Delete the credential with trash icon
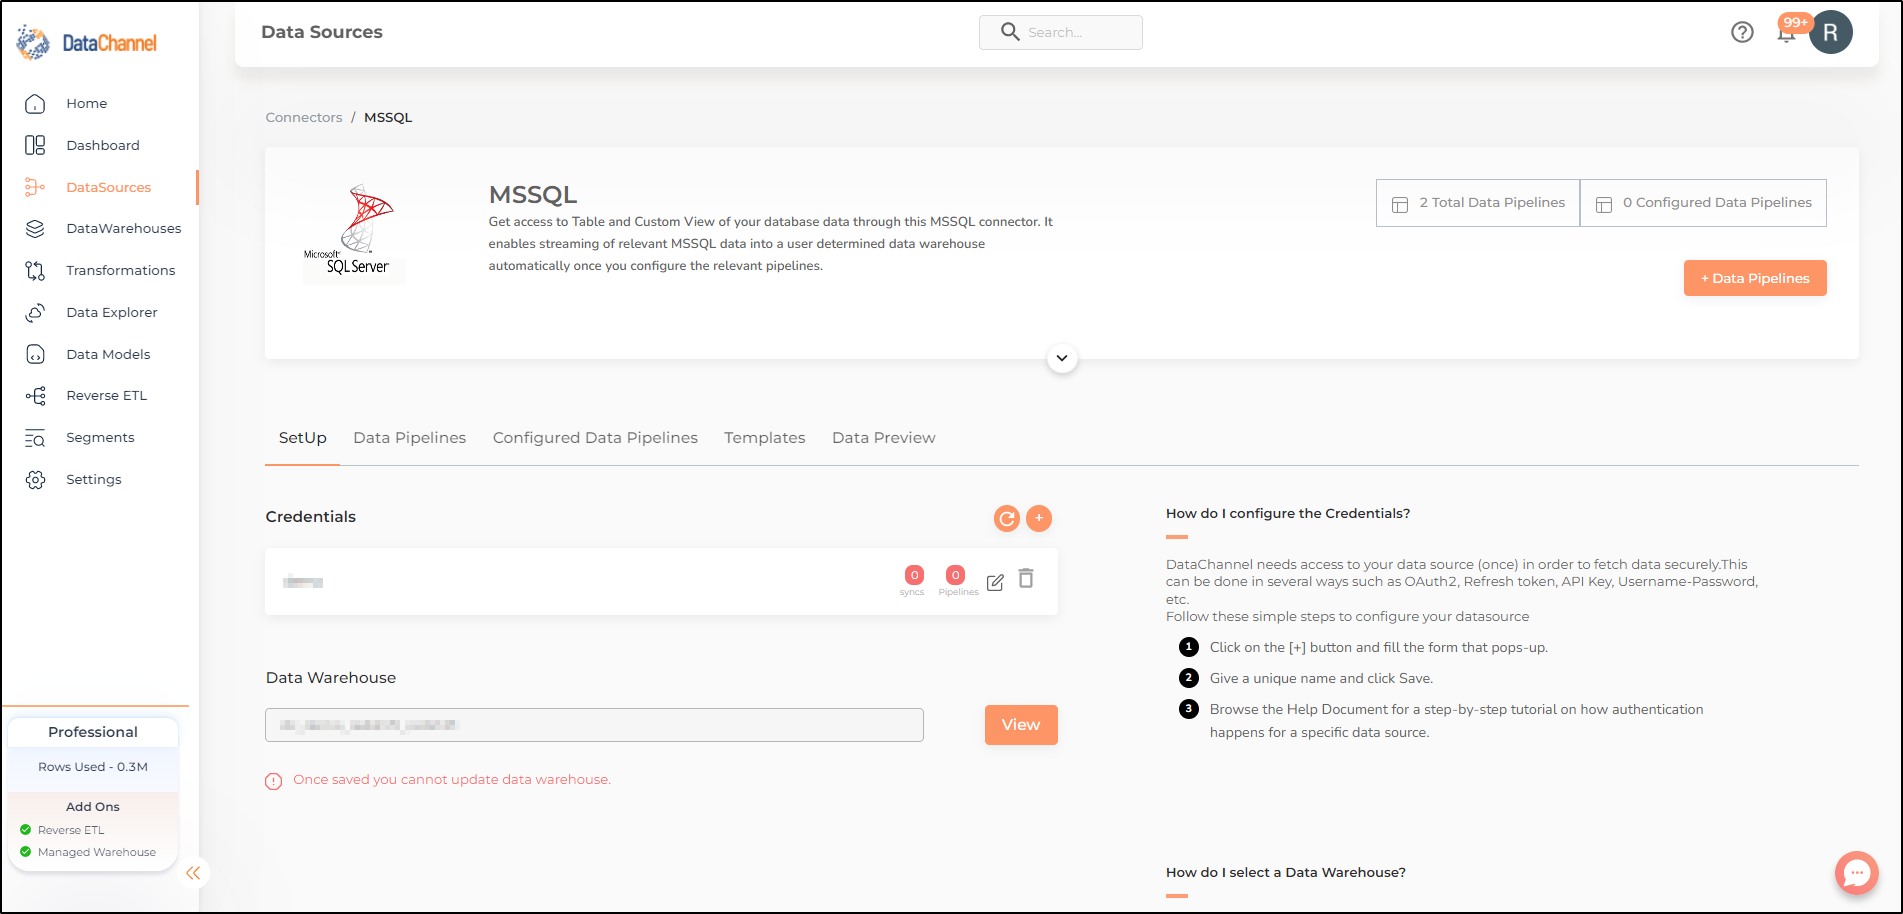1903x914 pixels. (x=1026, y=578)
